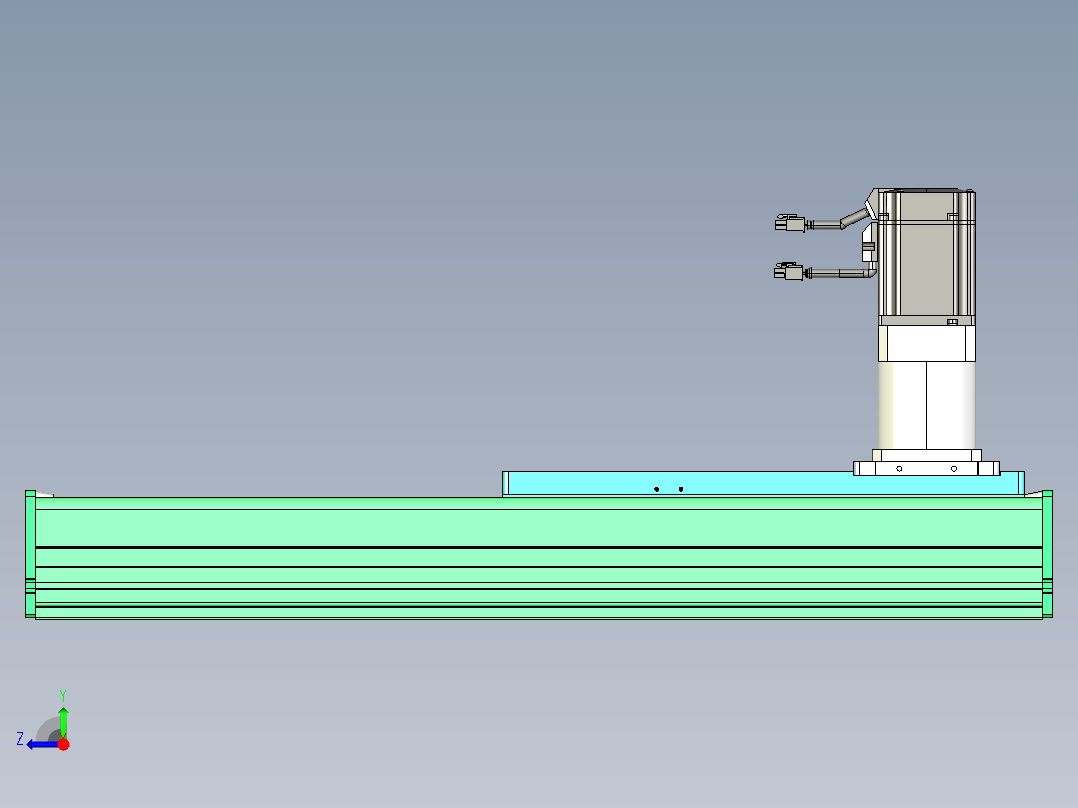Click the "Z" axis label
Image resolution: width=1078 pixels, height=808 pixels.
[x=20, y=739]
